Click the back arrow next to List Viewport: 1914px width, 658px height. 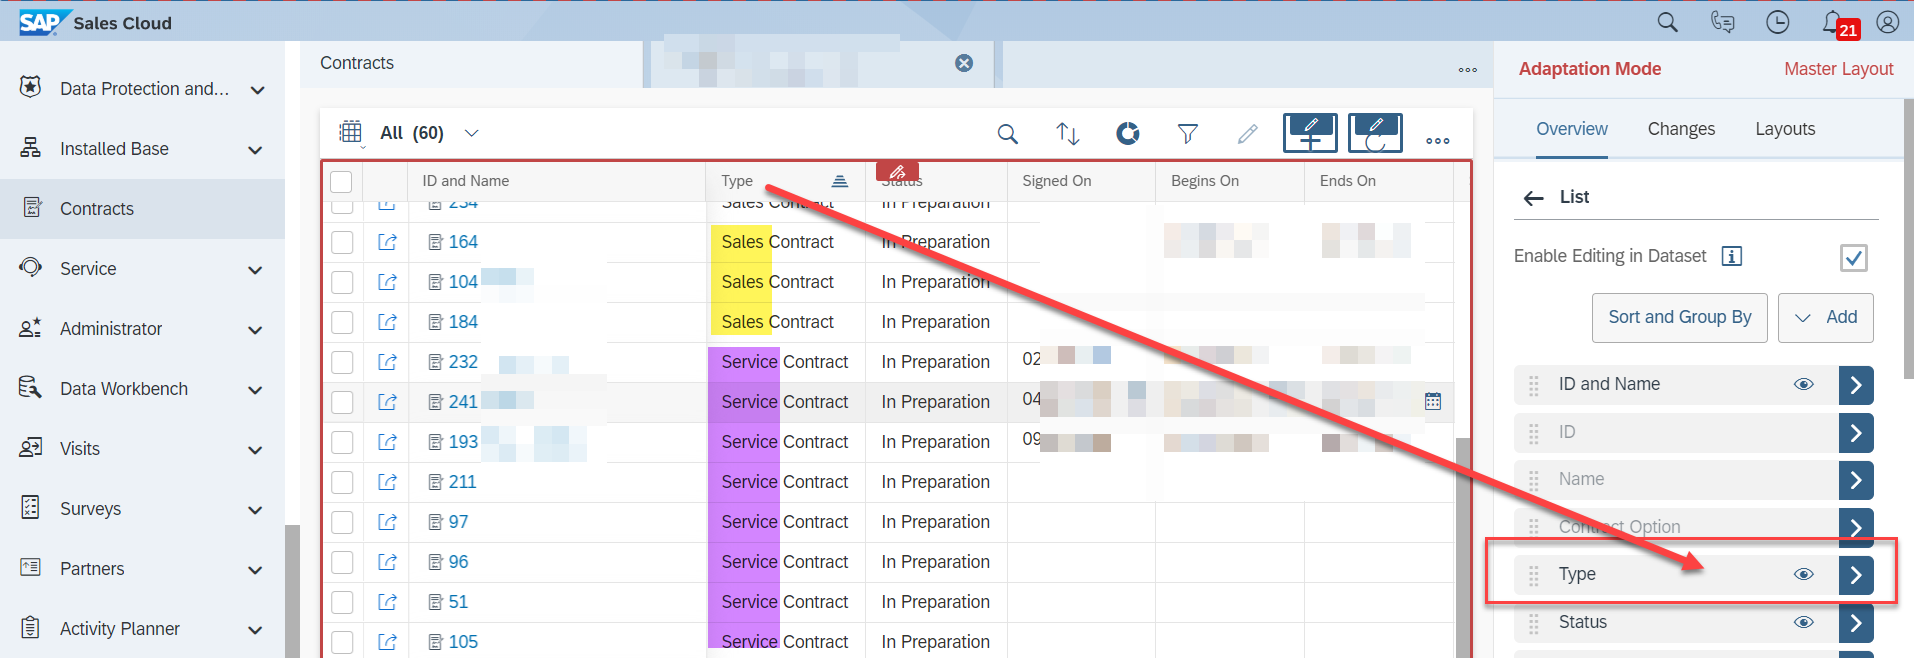1533,198
